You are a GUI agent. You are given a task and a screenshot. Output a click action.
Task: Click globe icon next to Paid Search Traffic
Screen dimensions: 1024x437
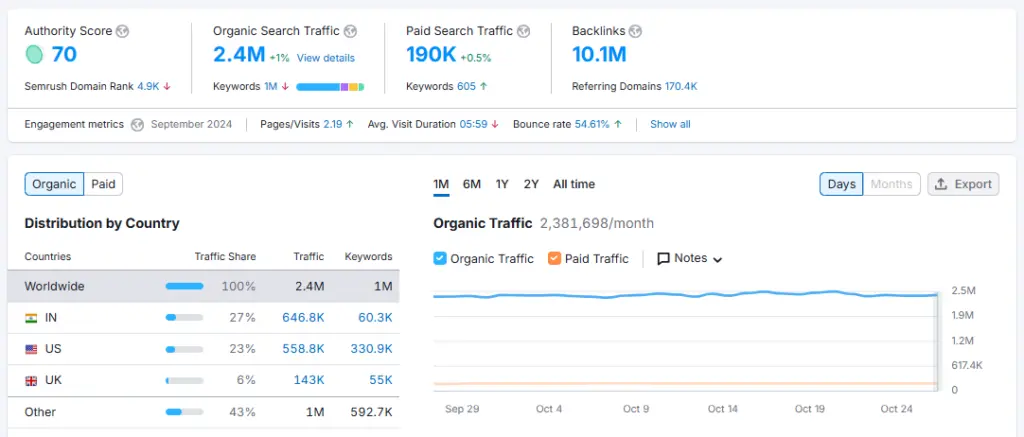(x=524, y=32)
